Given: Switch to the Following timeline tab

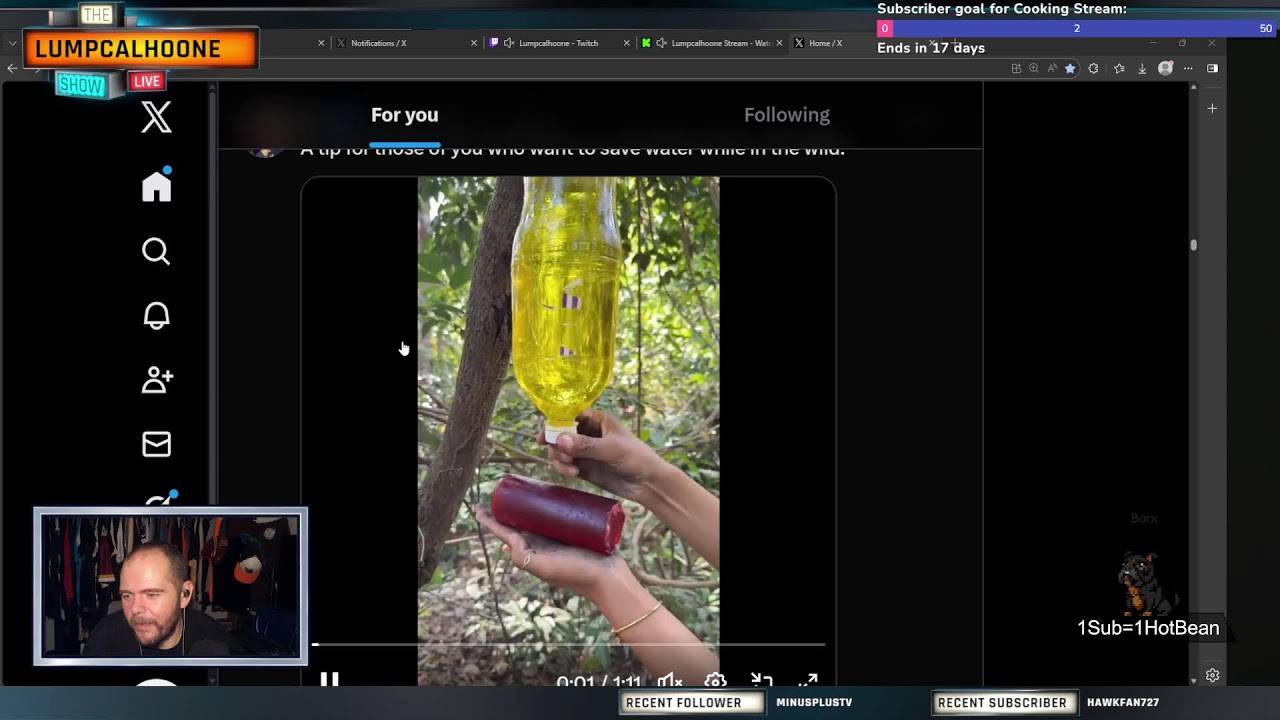Looking at the screenshot, I should (787, 115).
